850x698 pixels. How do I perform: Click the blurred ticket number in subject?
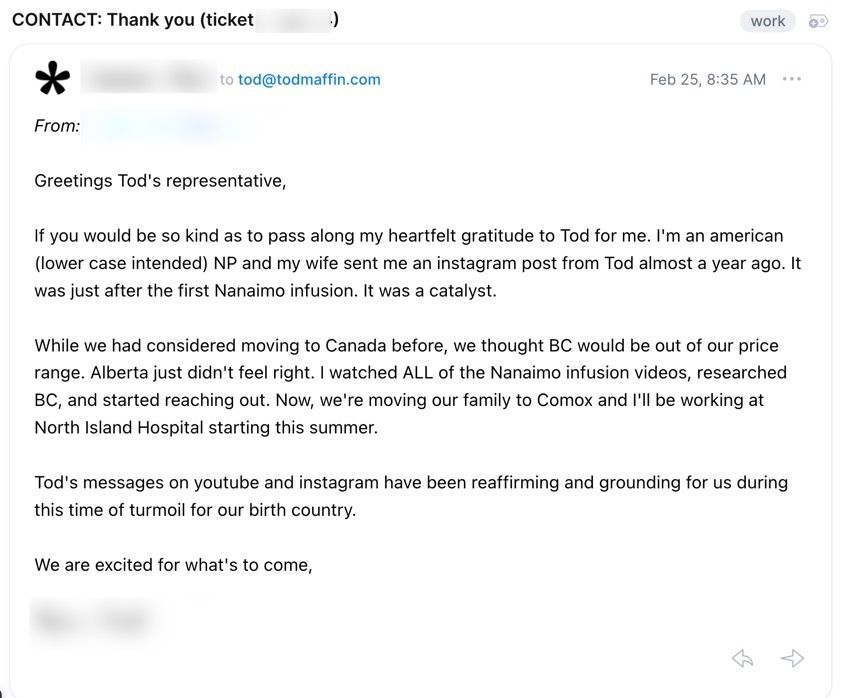pos(294,20)
